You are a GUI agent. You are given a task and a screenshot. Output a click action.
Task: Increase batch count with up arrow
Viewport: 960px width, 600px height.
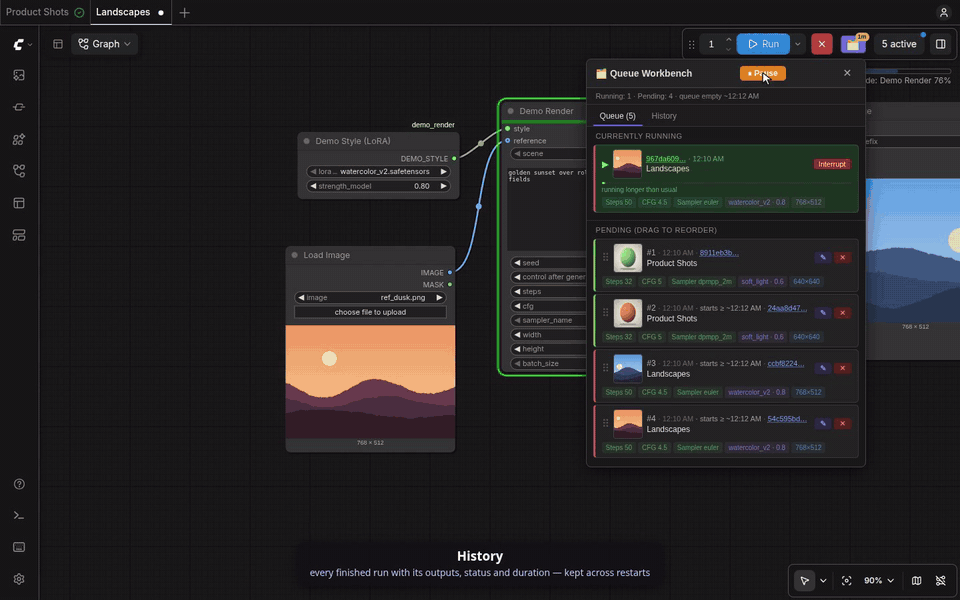729,39
